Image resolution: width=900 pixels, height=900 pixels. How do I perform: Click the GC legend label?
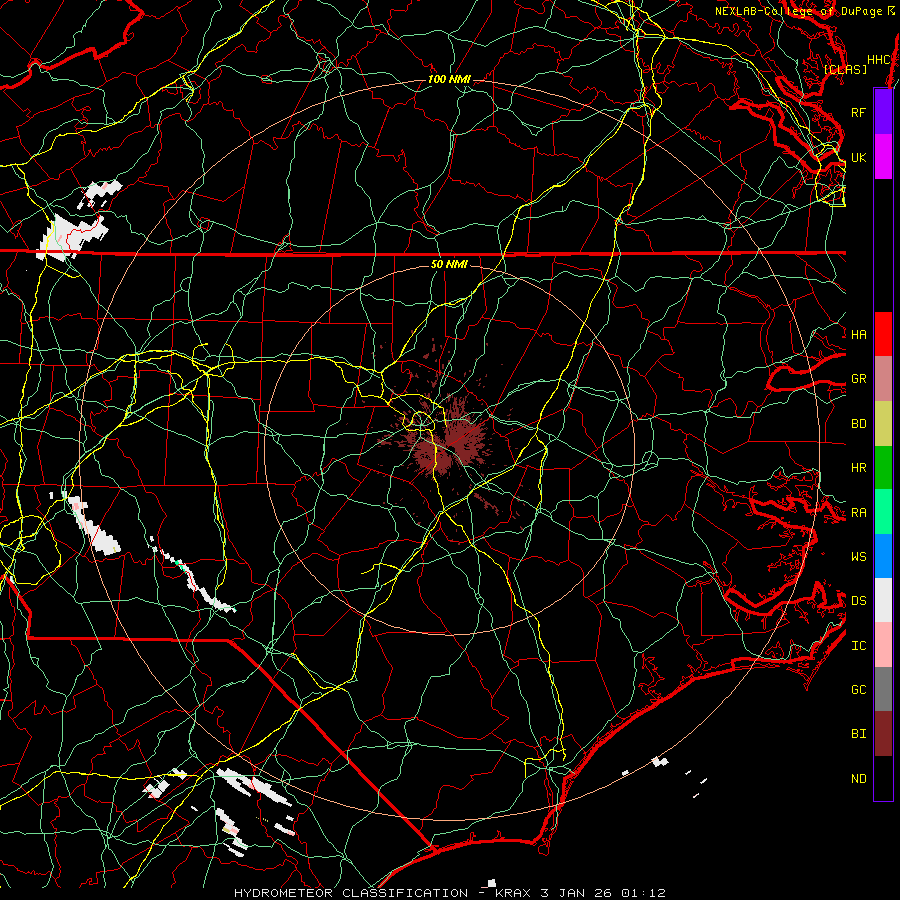[858, 689]
